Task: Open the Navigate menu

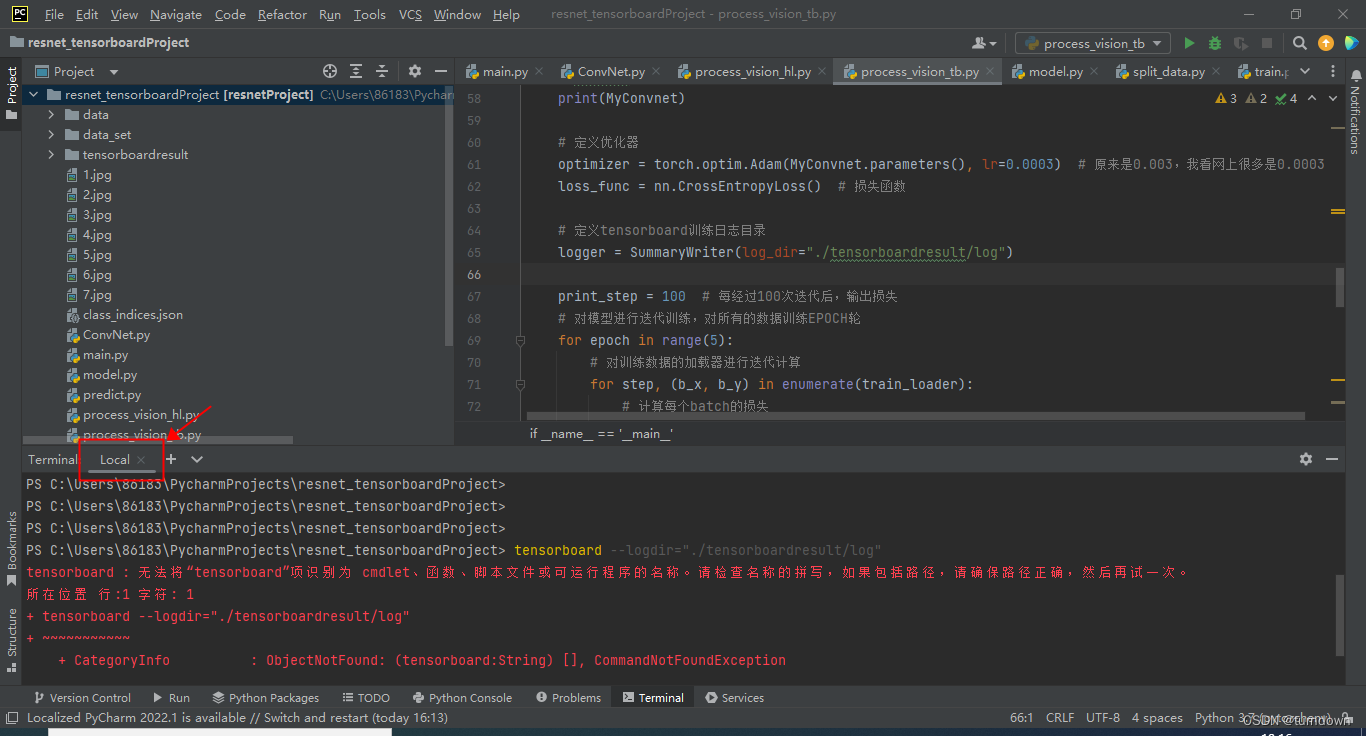Action: coord(175,14)
